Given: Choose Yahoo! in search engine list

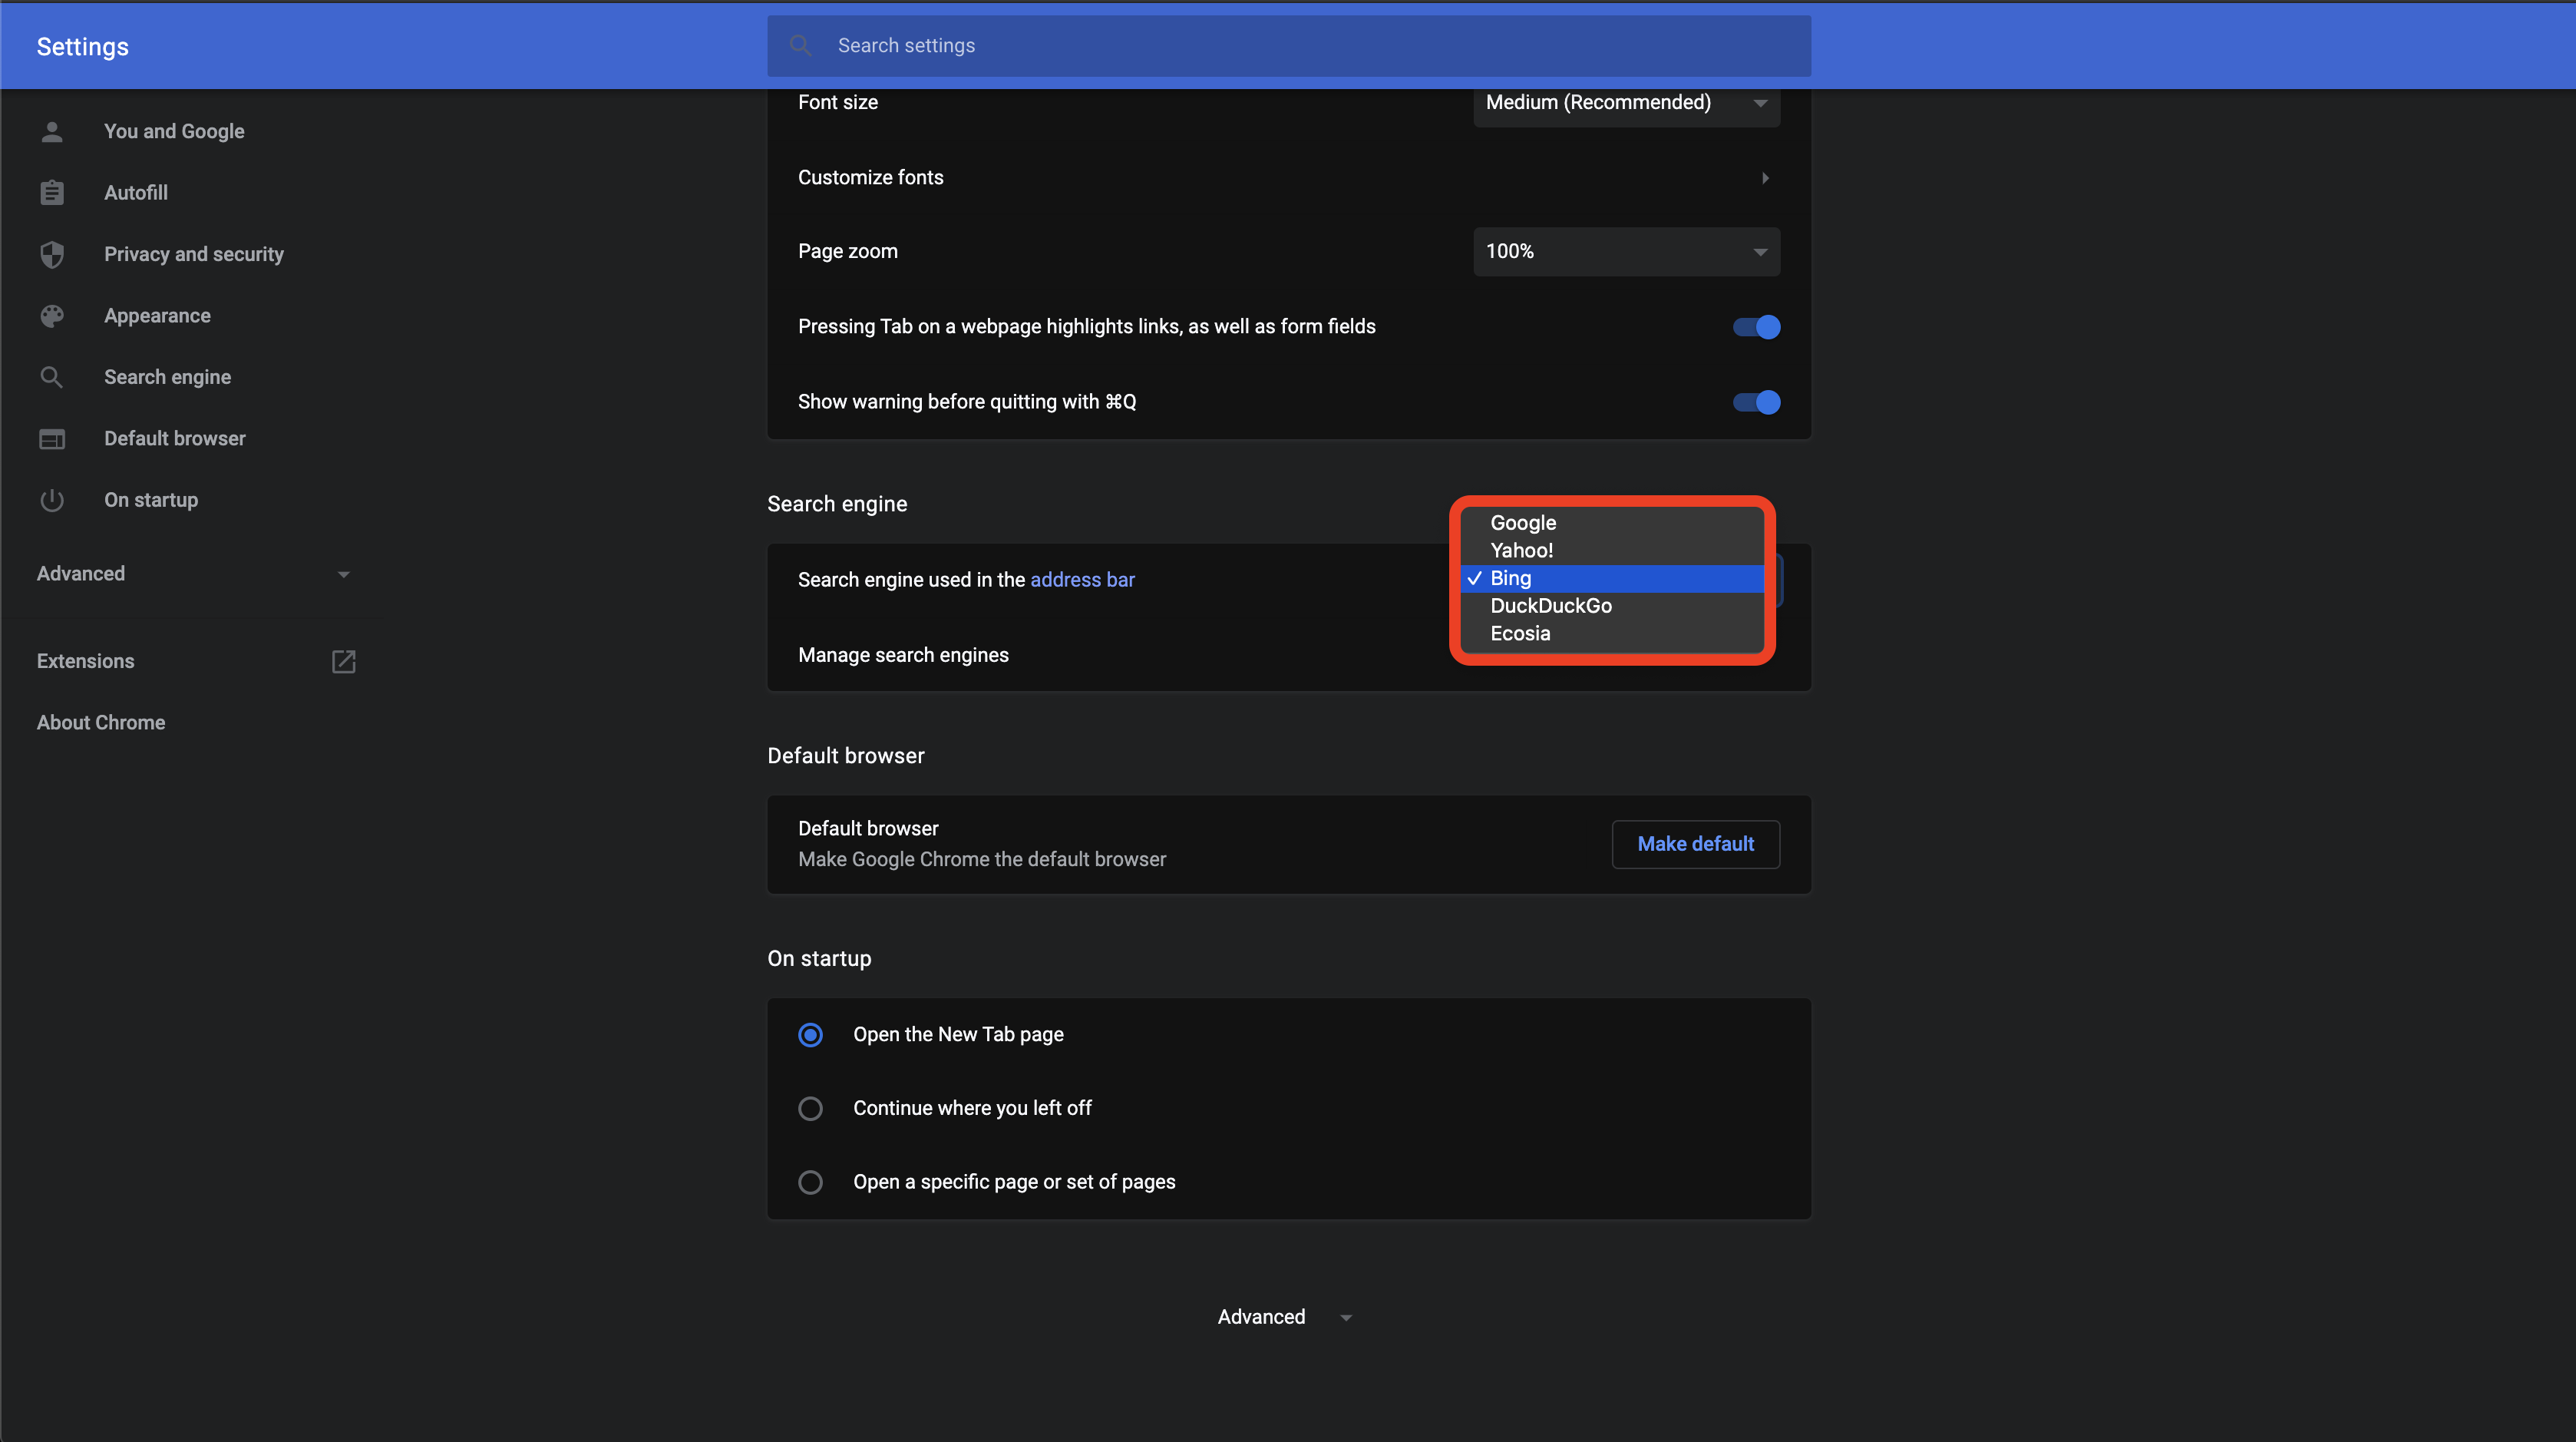Looking at the screenshot, I should point(1611,550).
